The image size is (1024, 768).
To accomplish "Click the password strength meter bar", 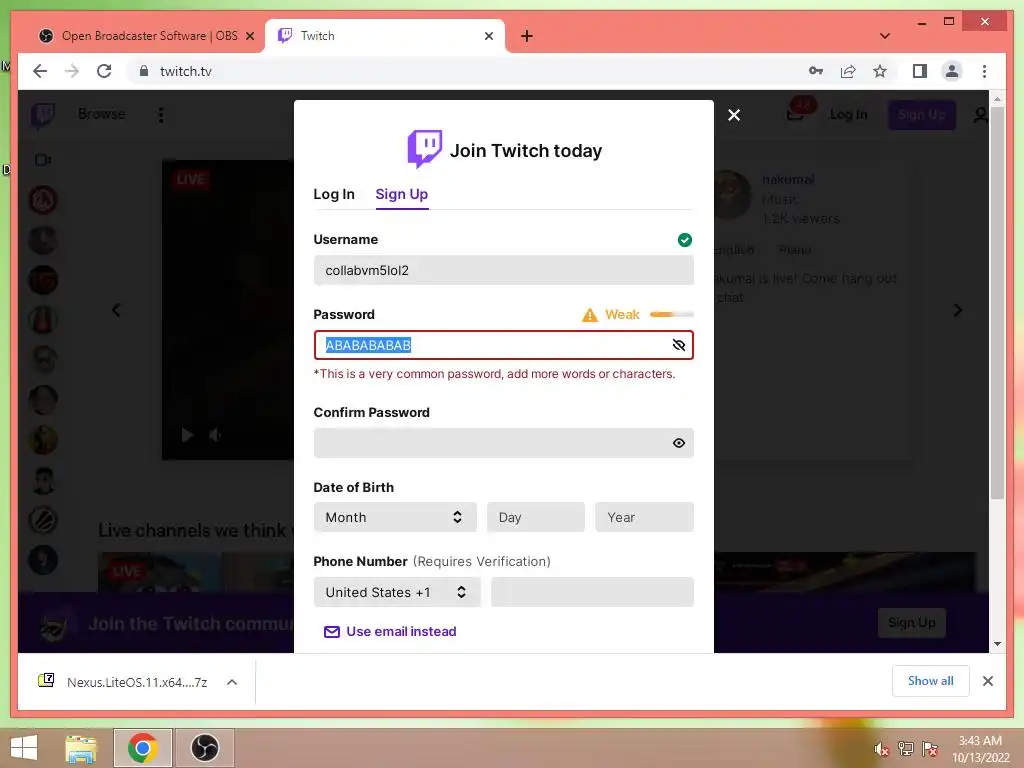I will point(671,315).
